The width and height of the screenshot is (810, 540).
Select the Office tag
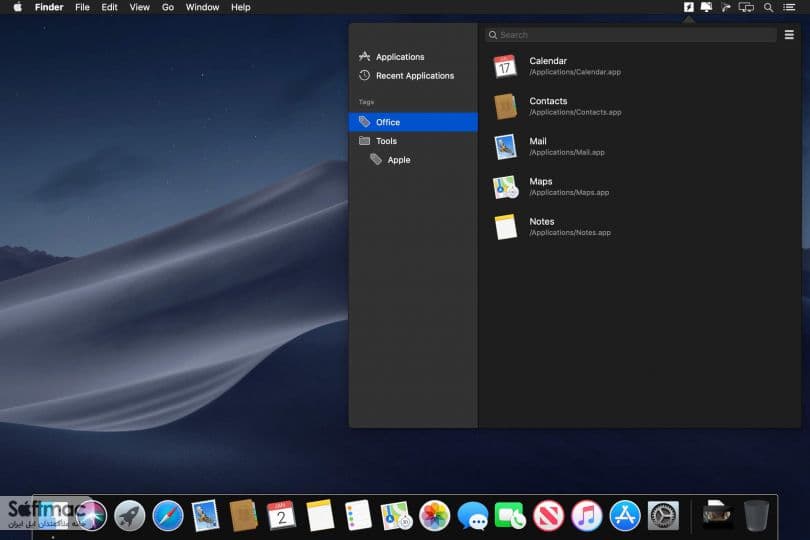[413, 122]
